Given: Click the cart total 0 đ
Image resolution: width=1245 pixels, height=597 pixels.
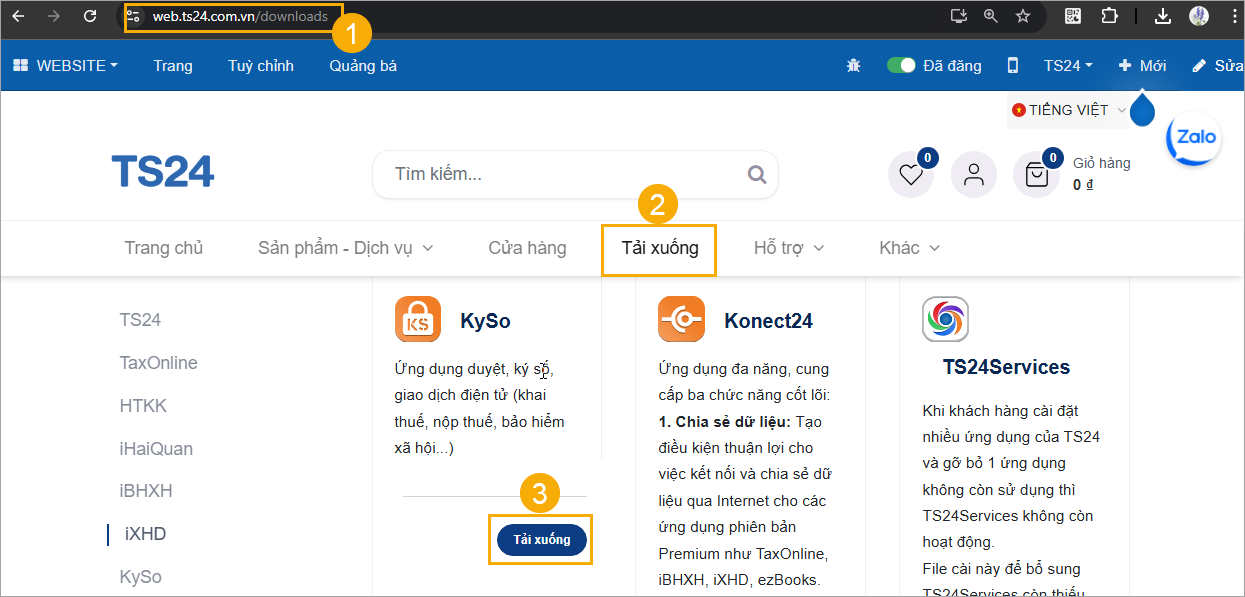Looking at the screenshot, I should click(x=1083, y=184).
